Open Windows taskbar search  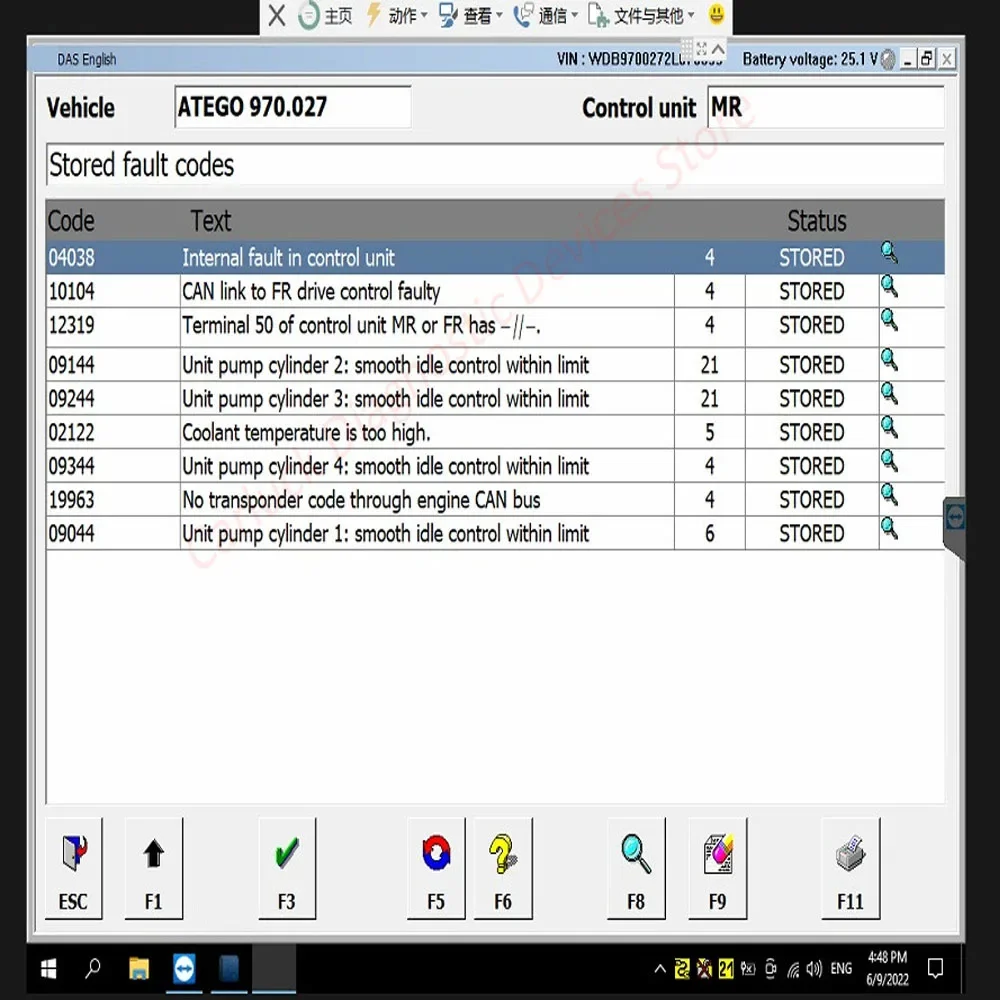pos(93,969)
